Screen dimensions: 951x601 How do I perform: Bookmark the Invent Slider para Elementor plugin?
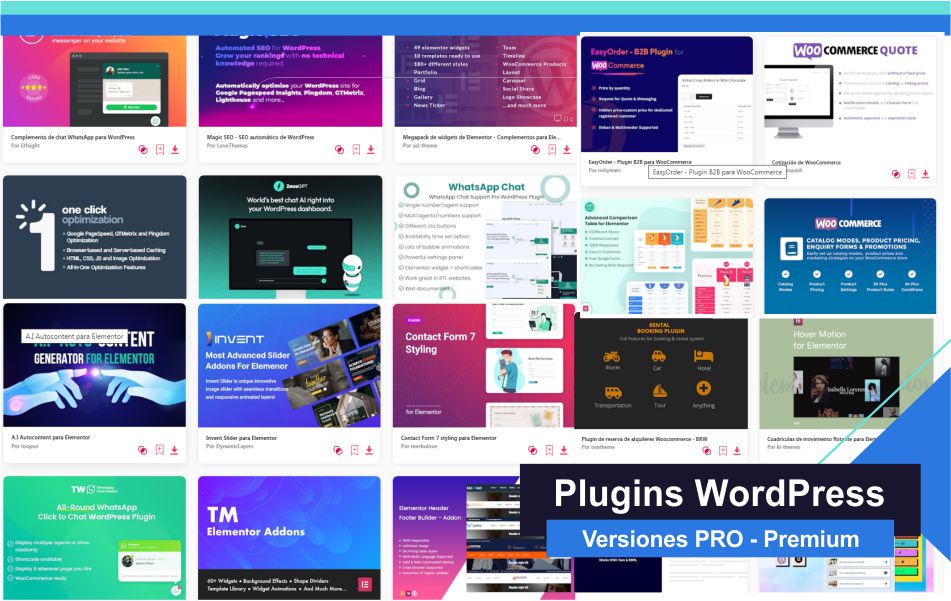click(x=354, y=450)
